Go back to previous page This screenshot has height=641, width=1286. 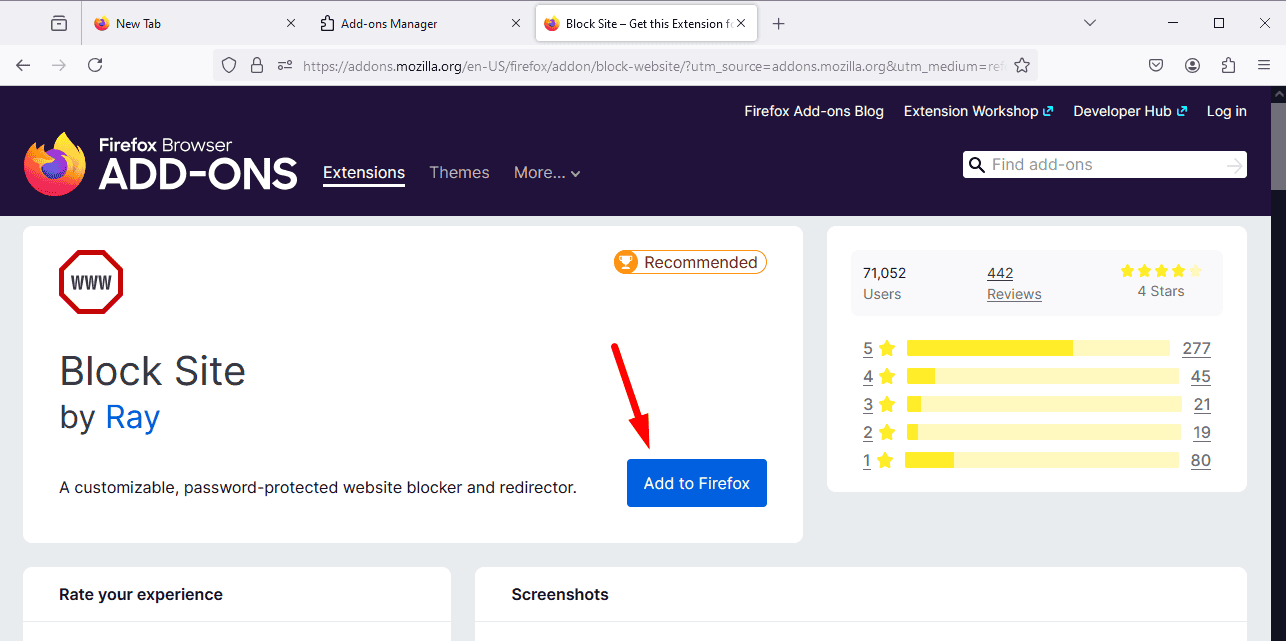pos(23,65)
